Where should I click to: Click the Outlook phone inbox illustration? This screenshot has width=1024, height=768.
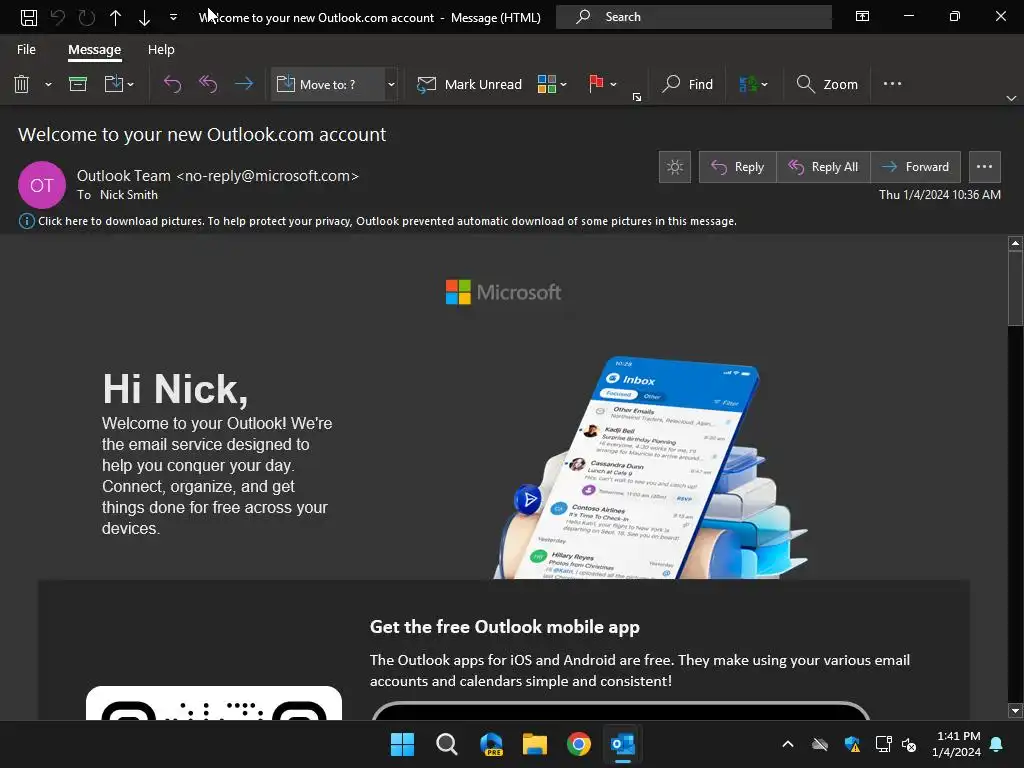click(x=650, y=468)
